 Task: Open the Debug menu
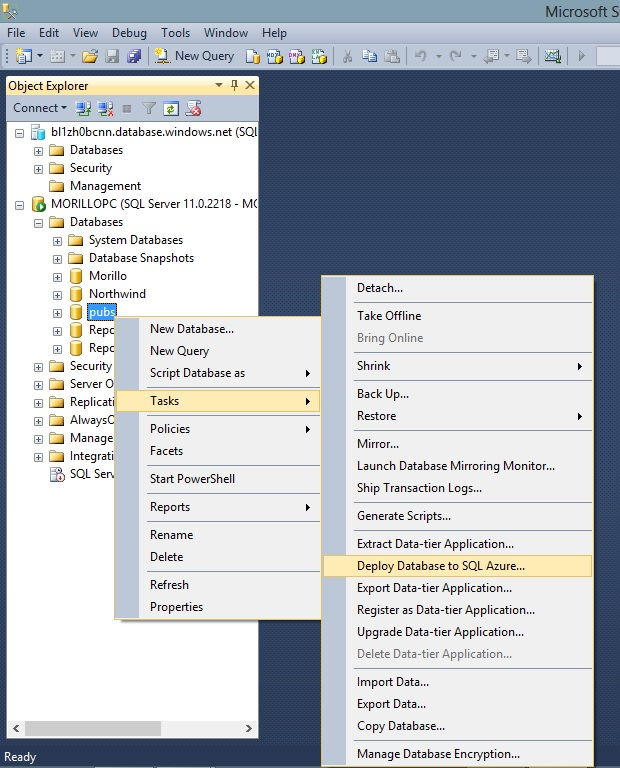pyautogui.click(x=129, y=33)
